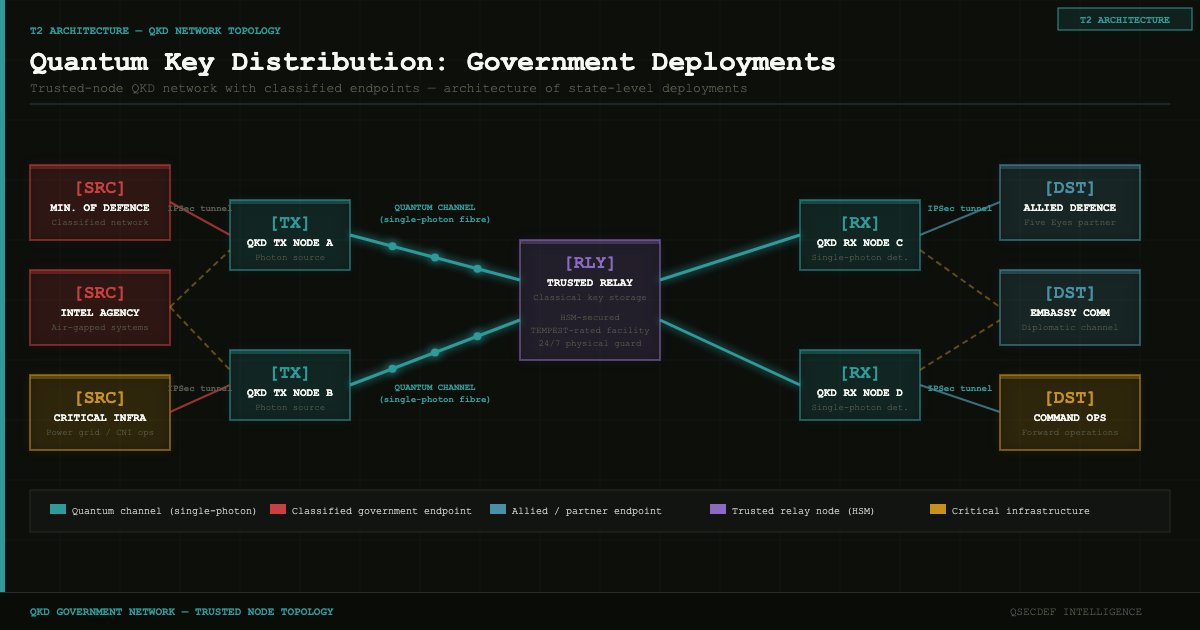Click the Classified network caption
The height and width of the screenshot is (630, 1200).
100,222
